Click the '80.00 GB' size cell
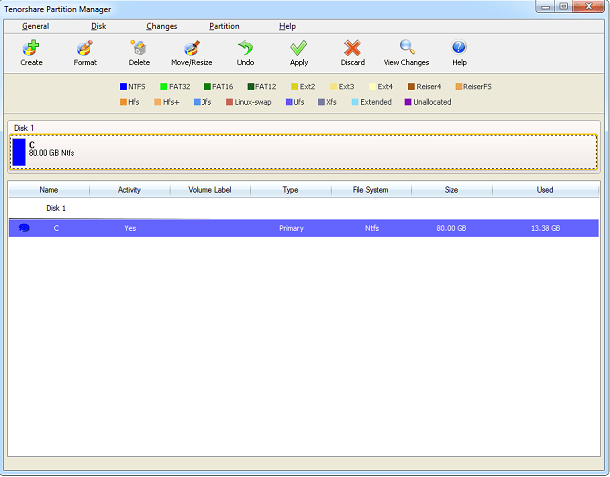610x477 pixels. 451,228
